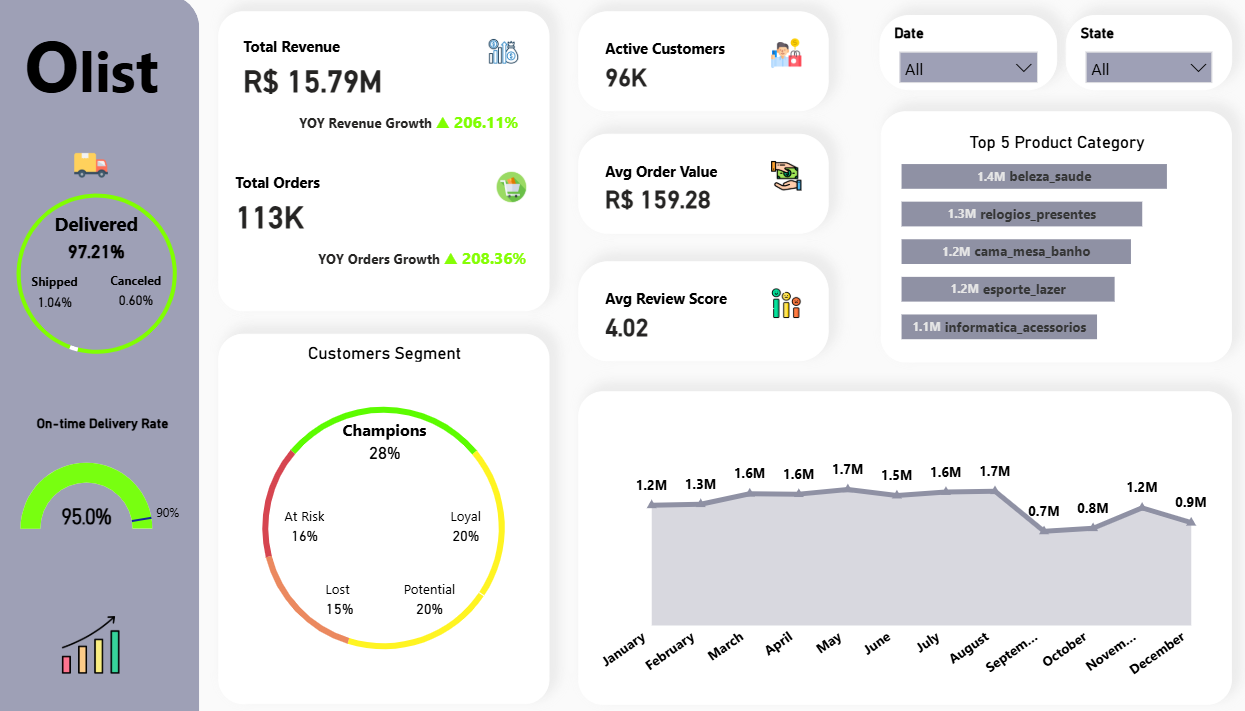Click the Total Orders shopping cart icon

511,186
